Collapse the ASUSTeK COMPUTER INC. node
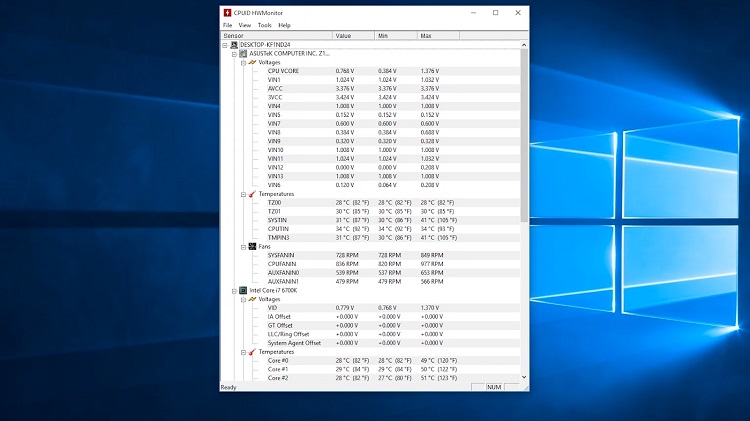This screenshot has height=421, width=750. 234,54
